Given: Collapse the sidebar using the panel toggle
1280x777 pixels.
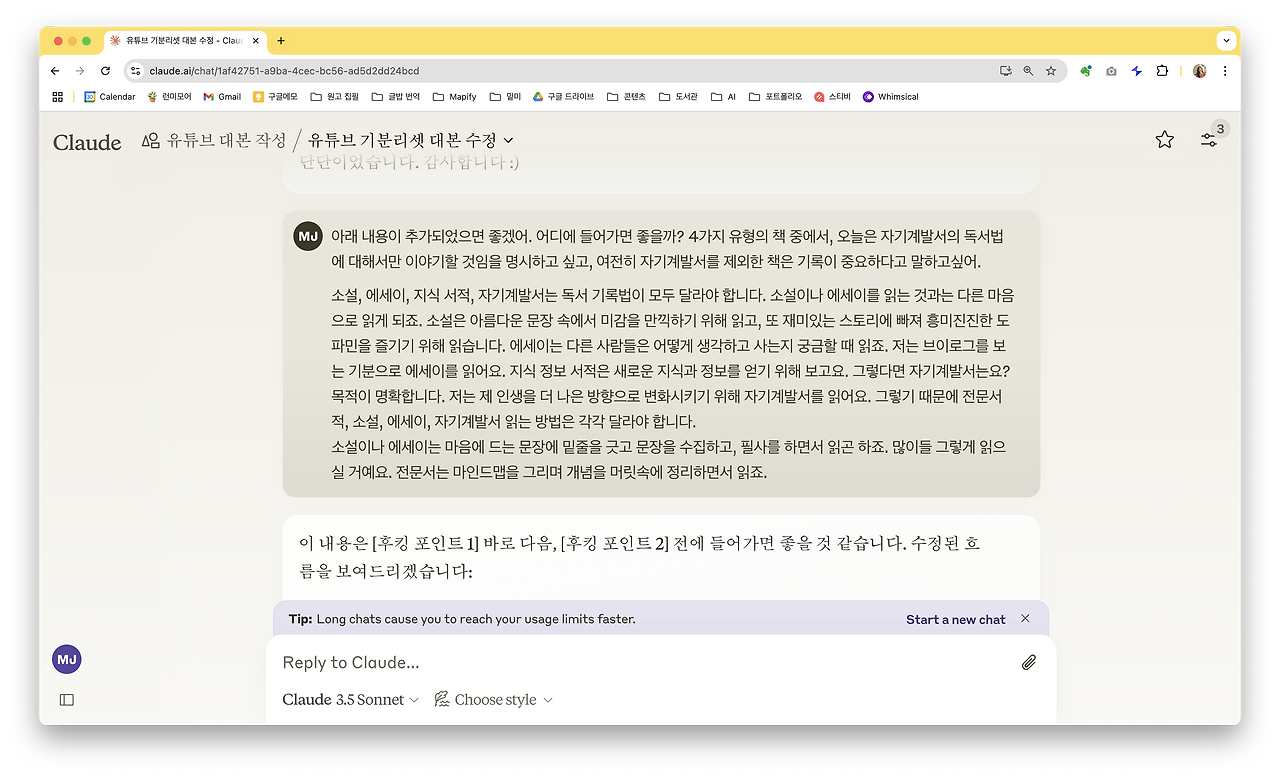Looking at the screenshot, I should pyautogui.click(x=66, y=699).
